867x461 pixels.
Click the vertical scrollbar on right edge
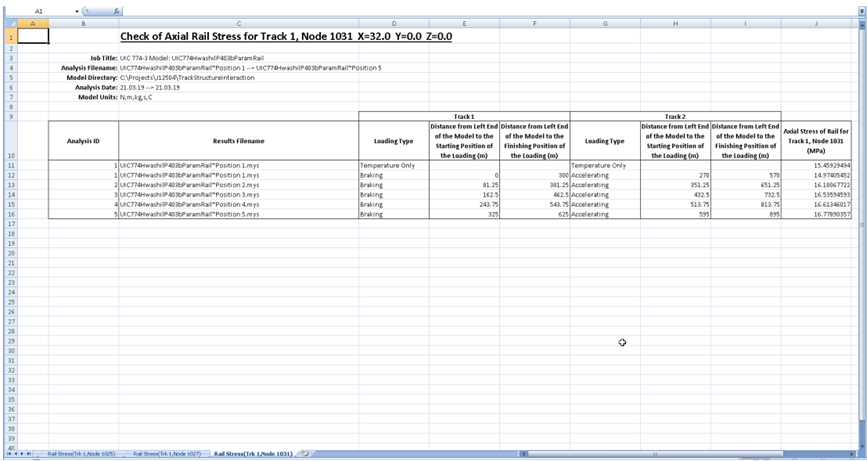coord(861,200)
